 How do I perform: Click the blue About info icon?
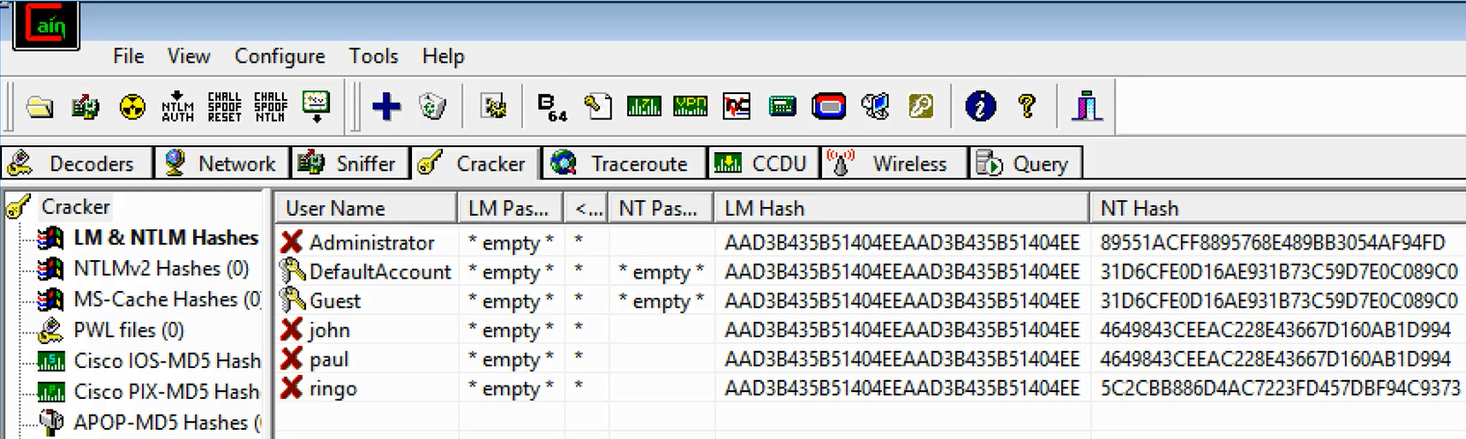click(x=980, y=106)
